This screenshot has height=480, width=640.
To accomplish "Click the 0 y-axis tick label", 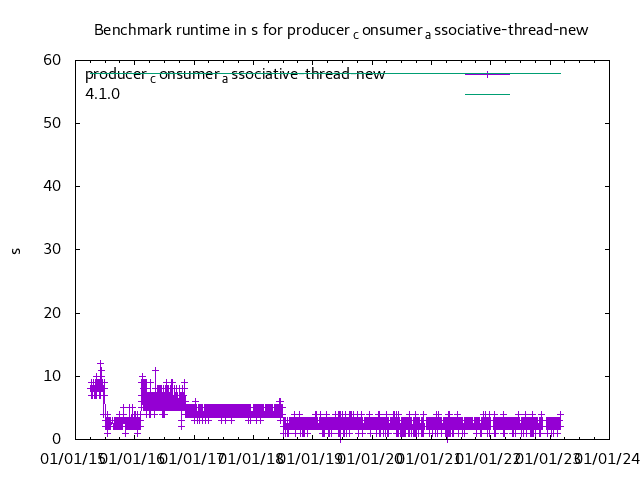I will tap(57, 439).
